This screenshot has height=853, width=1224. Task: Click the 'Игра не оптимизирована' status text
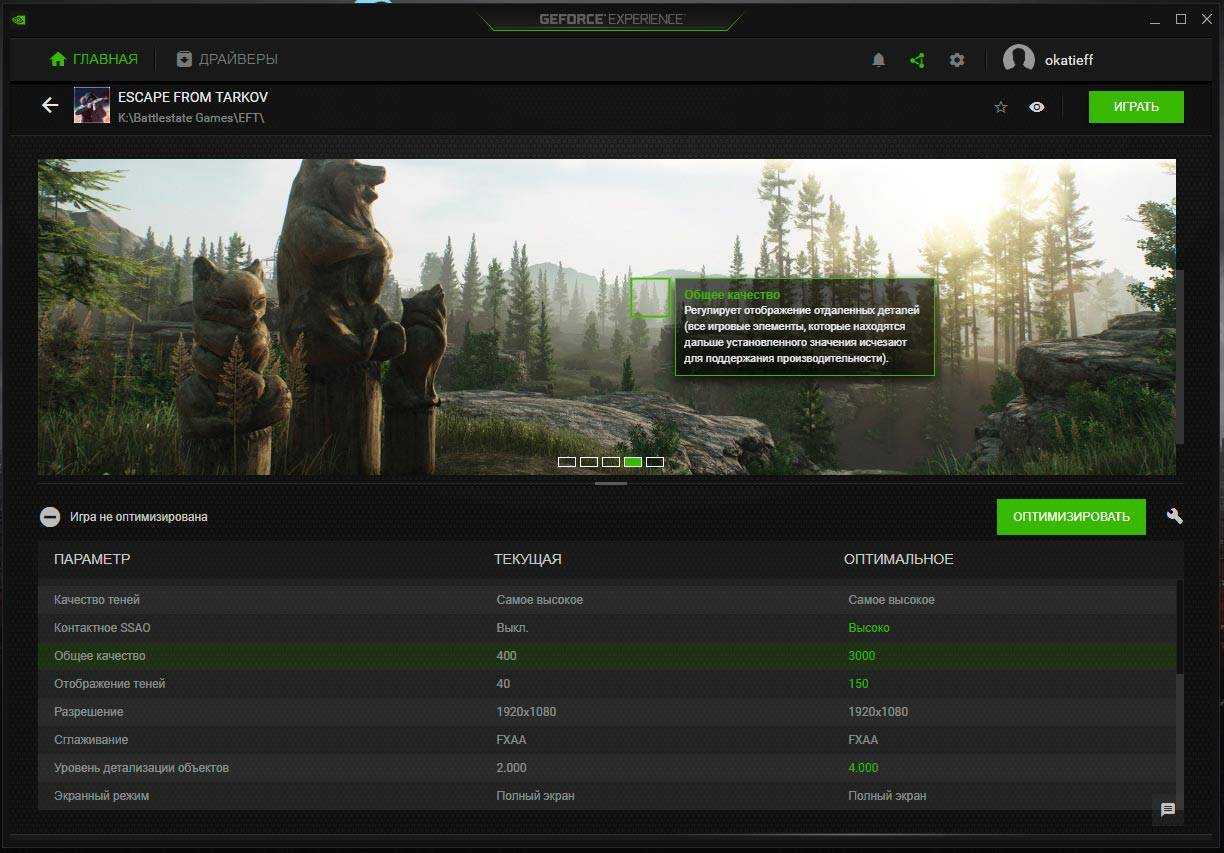[x=139, y=517]
